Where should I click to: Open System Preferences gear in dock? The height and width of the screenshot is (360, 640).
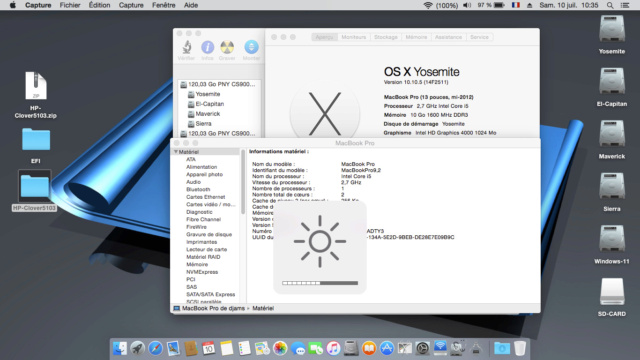pos(422,348)
